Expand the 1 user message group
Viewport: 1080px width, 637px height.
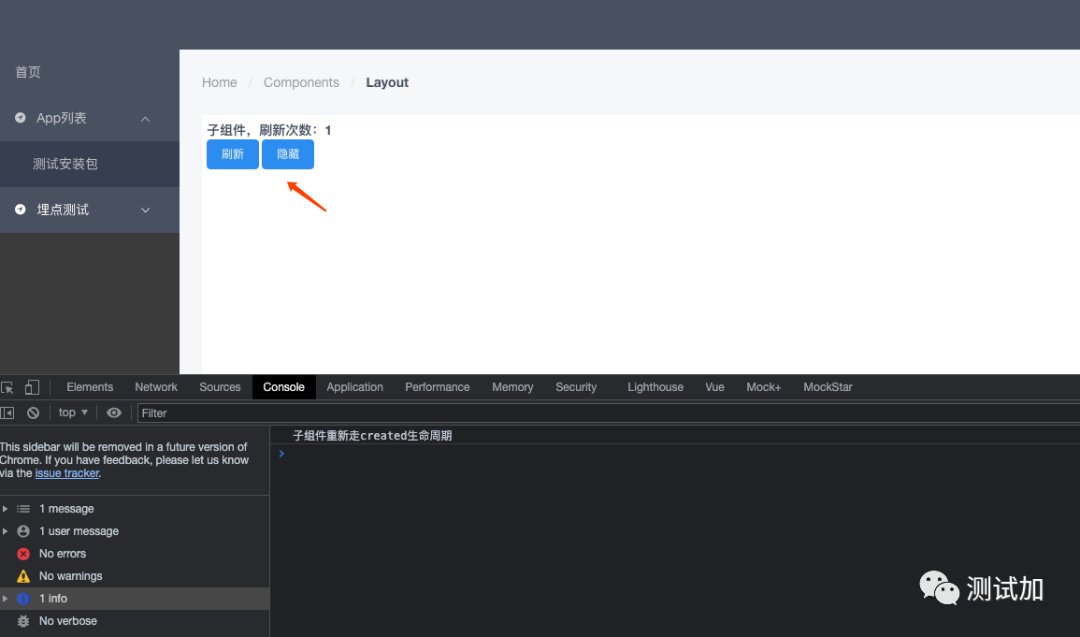pyautogui.click(x=6, y=531)
